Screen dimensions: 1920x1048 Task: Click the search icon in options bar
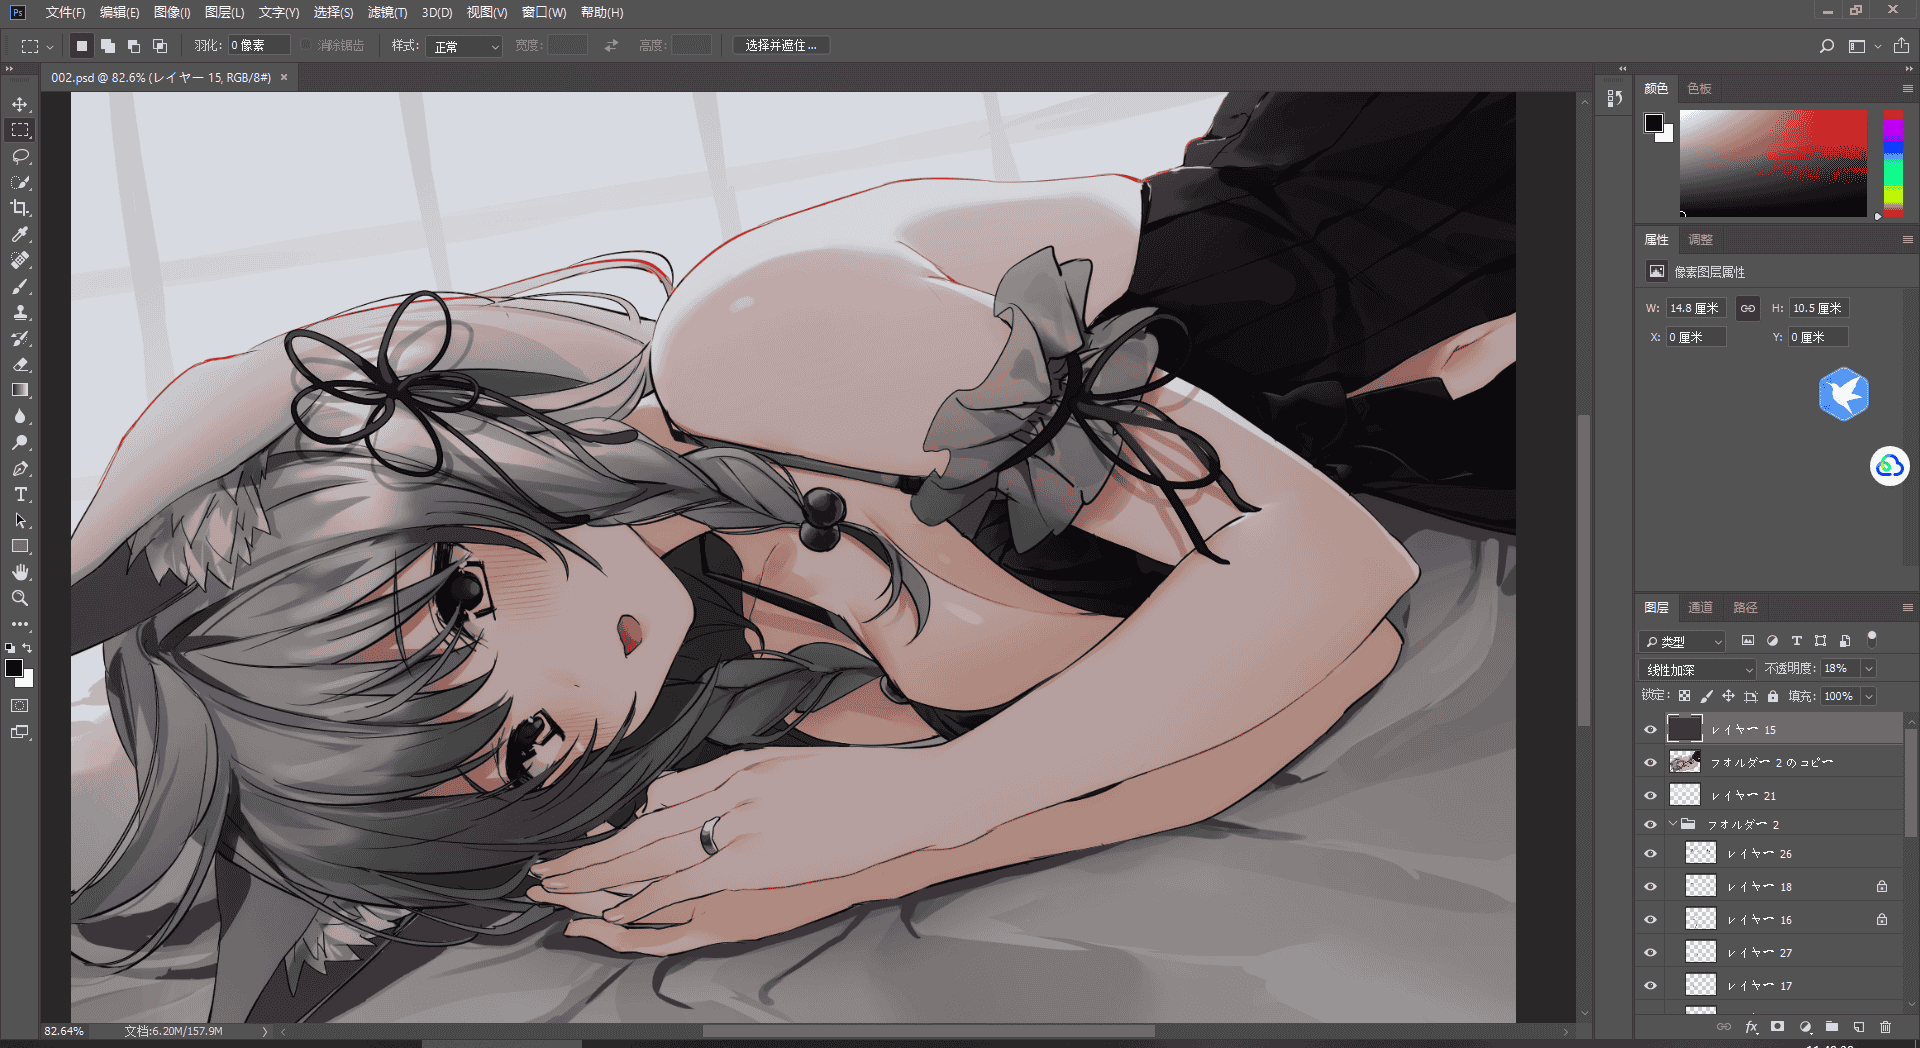[1827, 46]
